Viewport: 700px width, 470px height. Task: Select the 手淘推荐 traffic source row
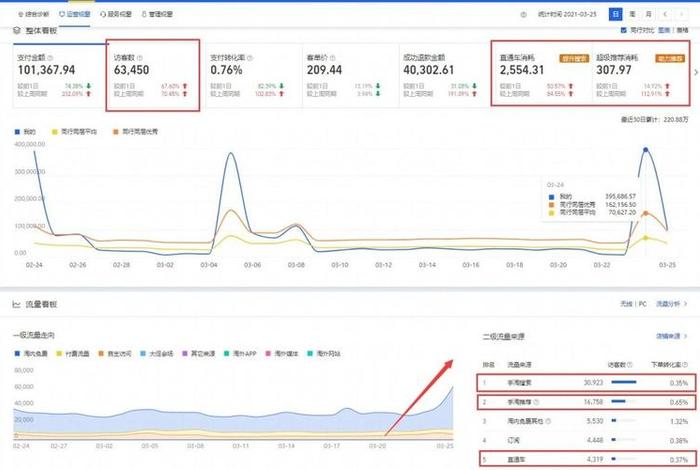(x=586, y=402)
